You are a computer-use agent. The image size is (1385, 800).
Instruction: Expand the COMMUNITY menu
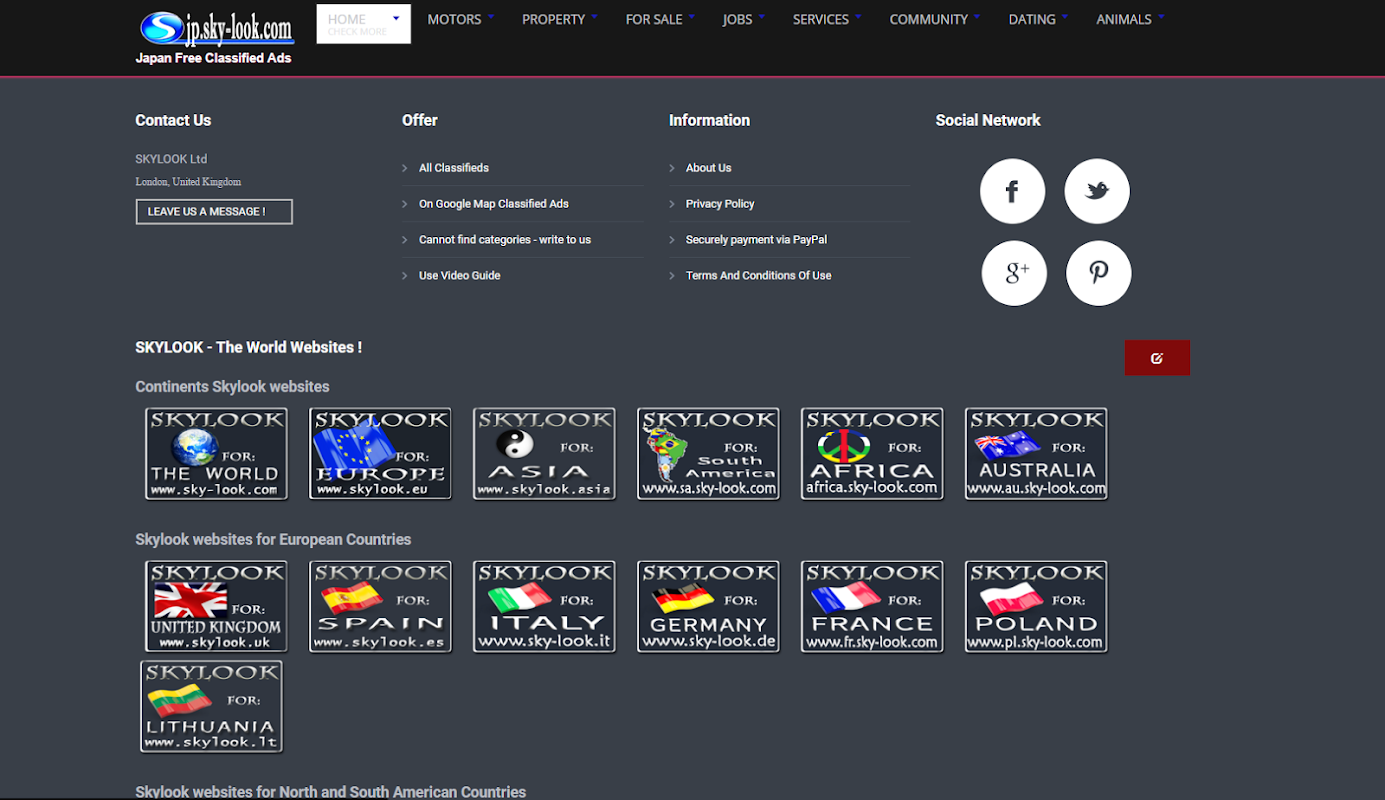pyautogui.click(x=935, y=19)
